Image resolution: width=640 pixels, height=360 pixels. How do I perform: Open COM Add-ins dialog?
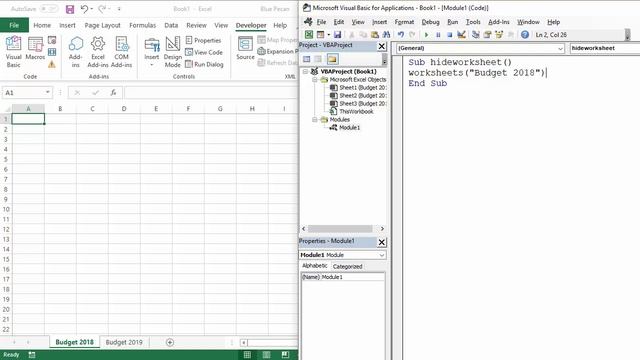point(122,52)
